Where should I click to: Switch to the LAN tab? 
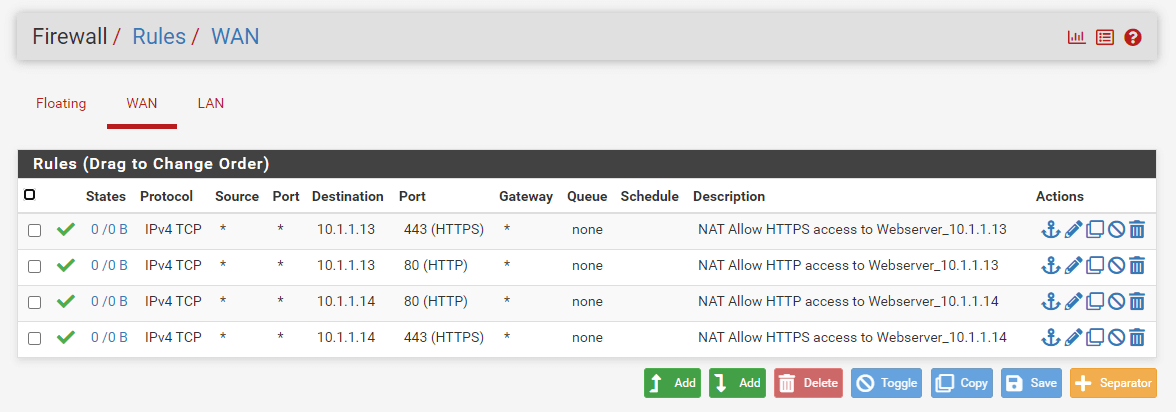(x=211, y=104)
